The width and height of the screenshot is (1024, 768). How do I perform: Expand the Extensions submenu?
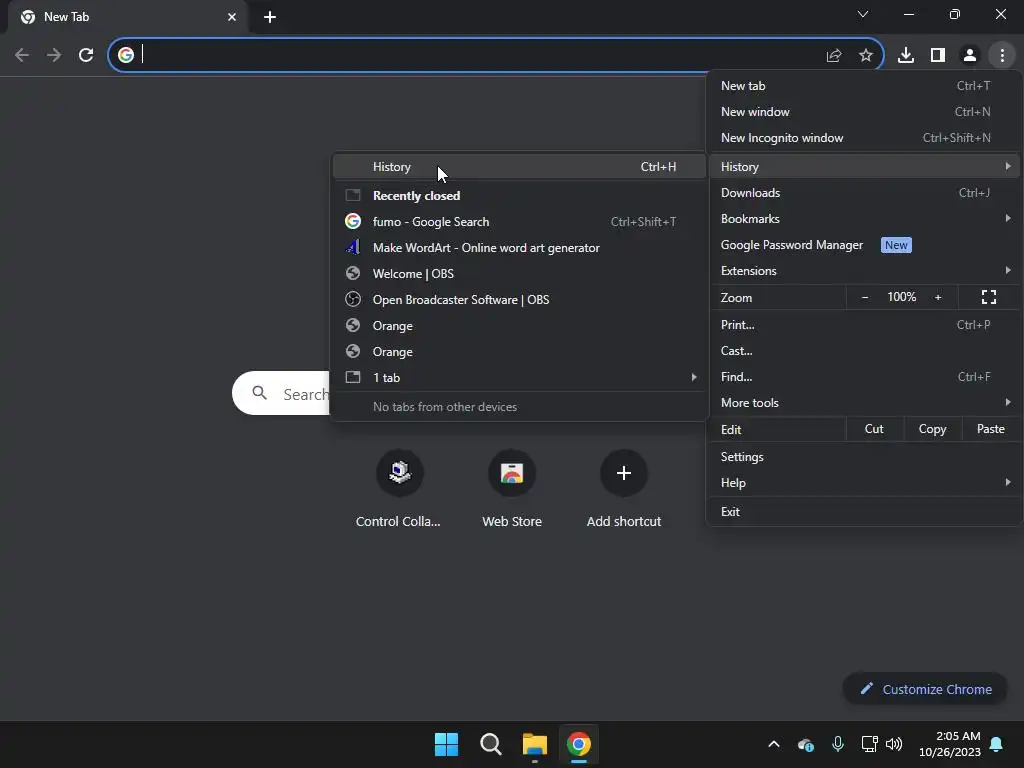coord(865,271)
